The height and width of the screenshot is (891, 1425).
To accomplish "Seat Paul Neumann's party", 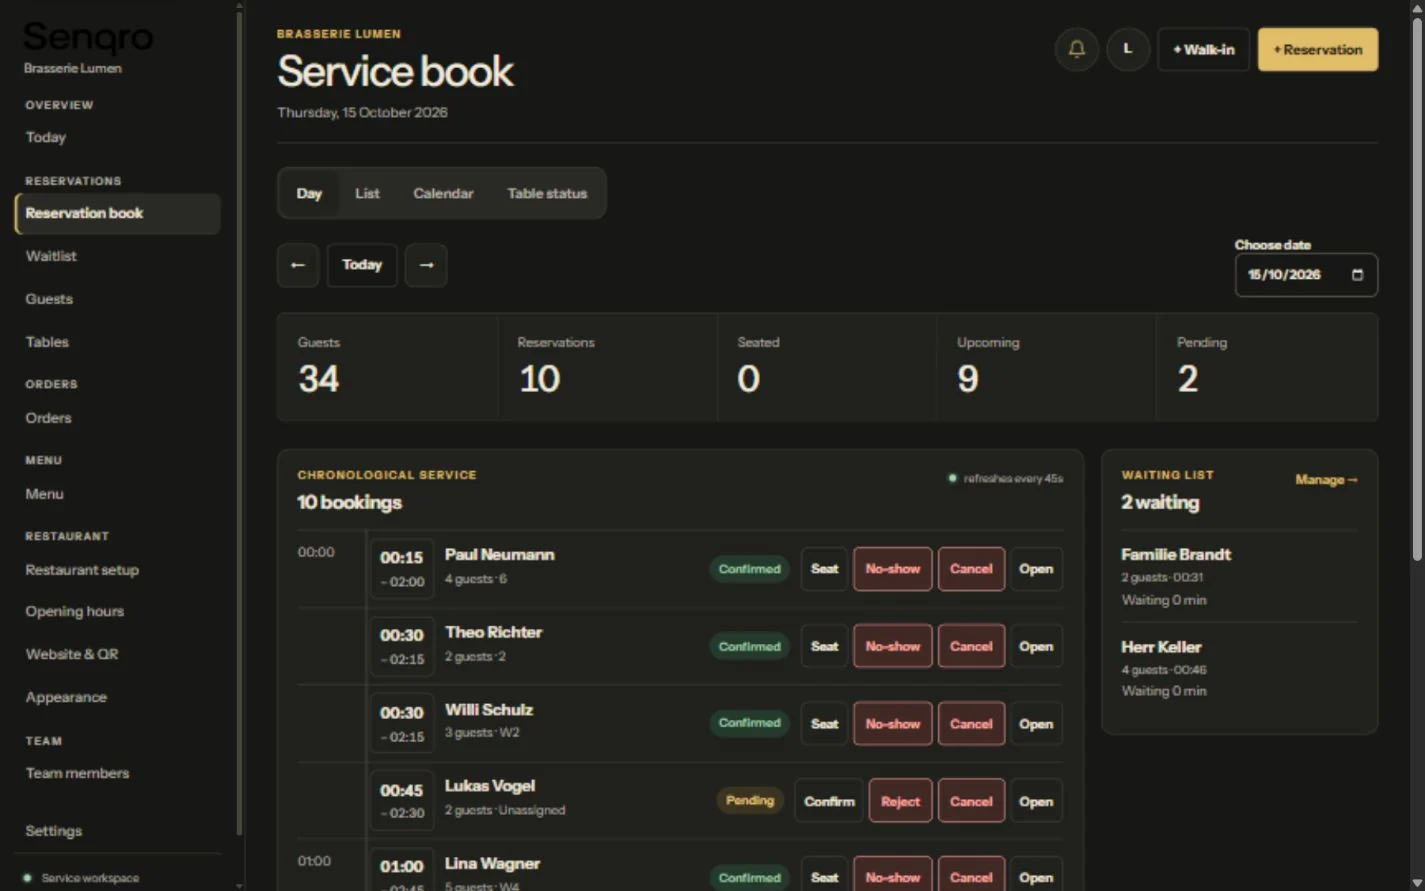I will tap(824, 569).
